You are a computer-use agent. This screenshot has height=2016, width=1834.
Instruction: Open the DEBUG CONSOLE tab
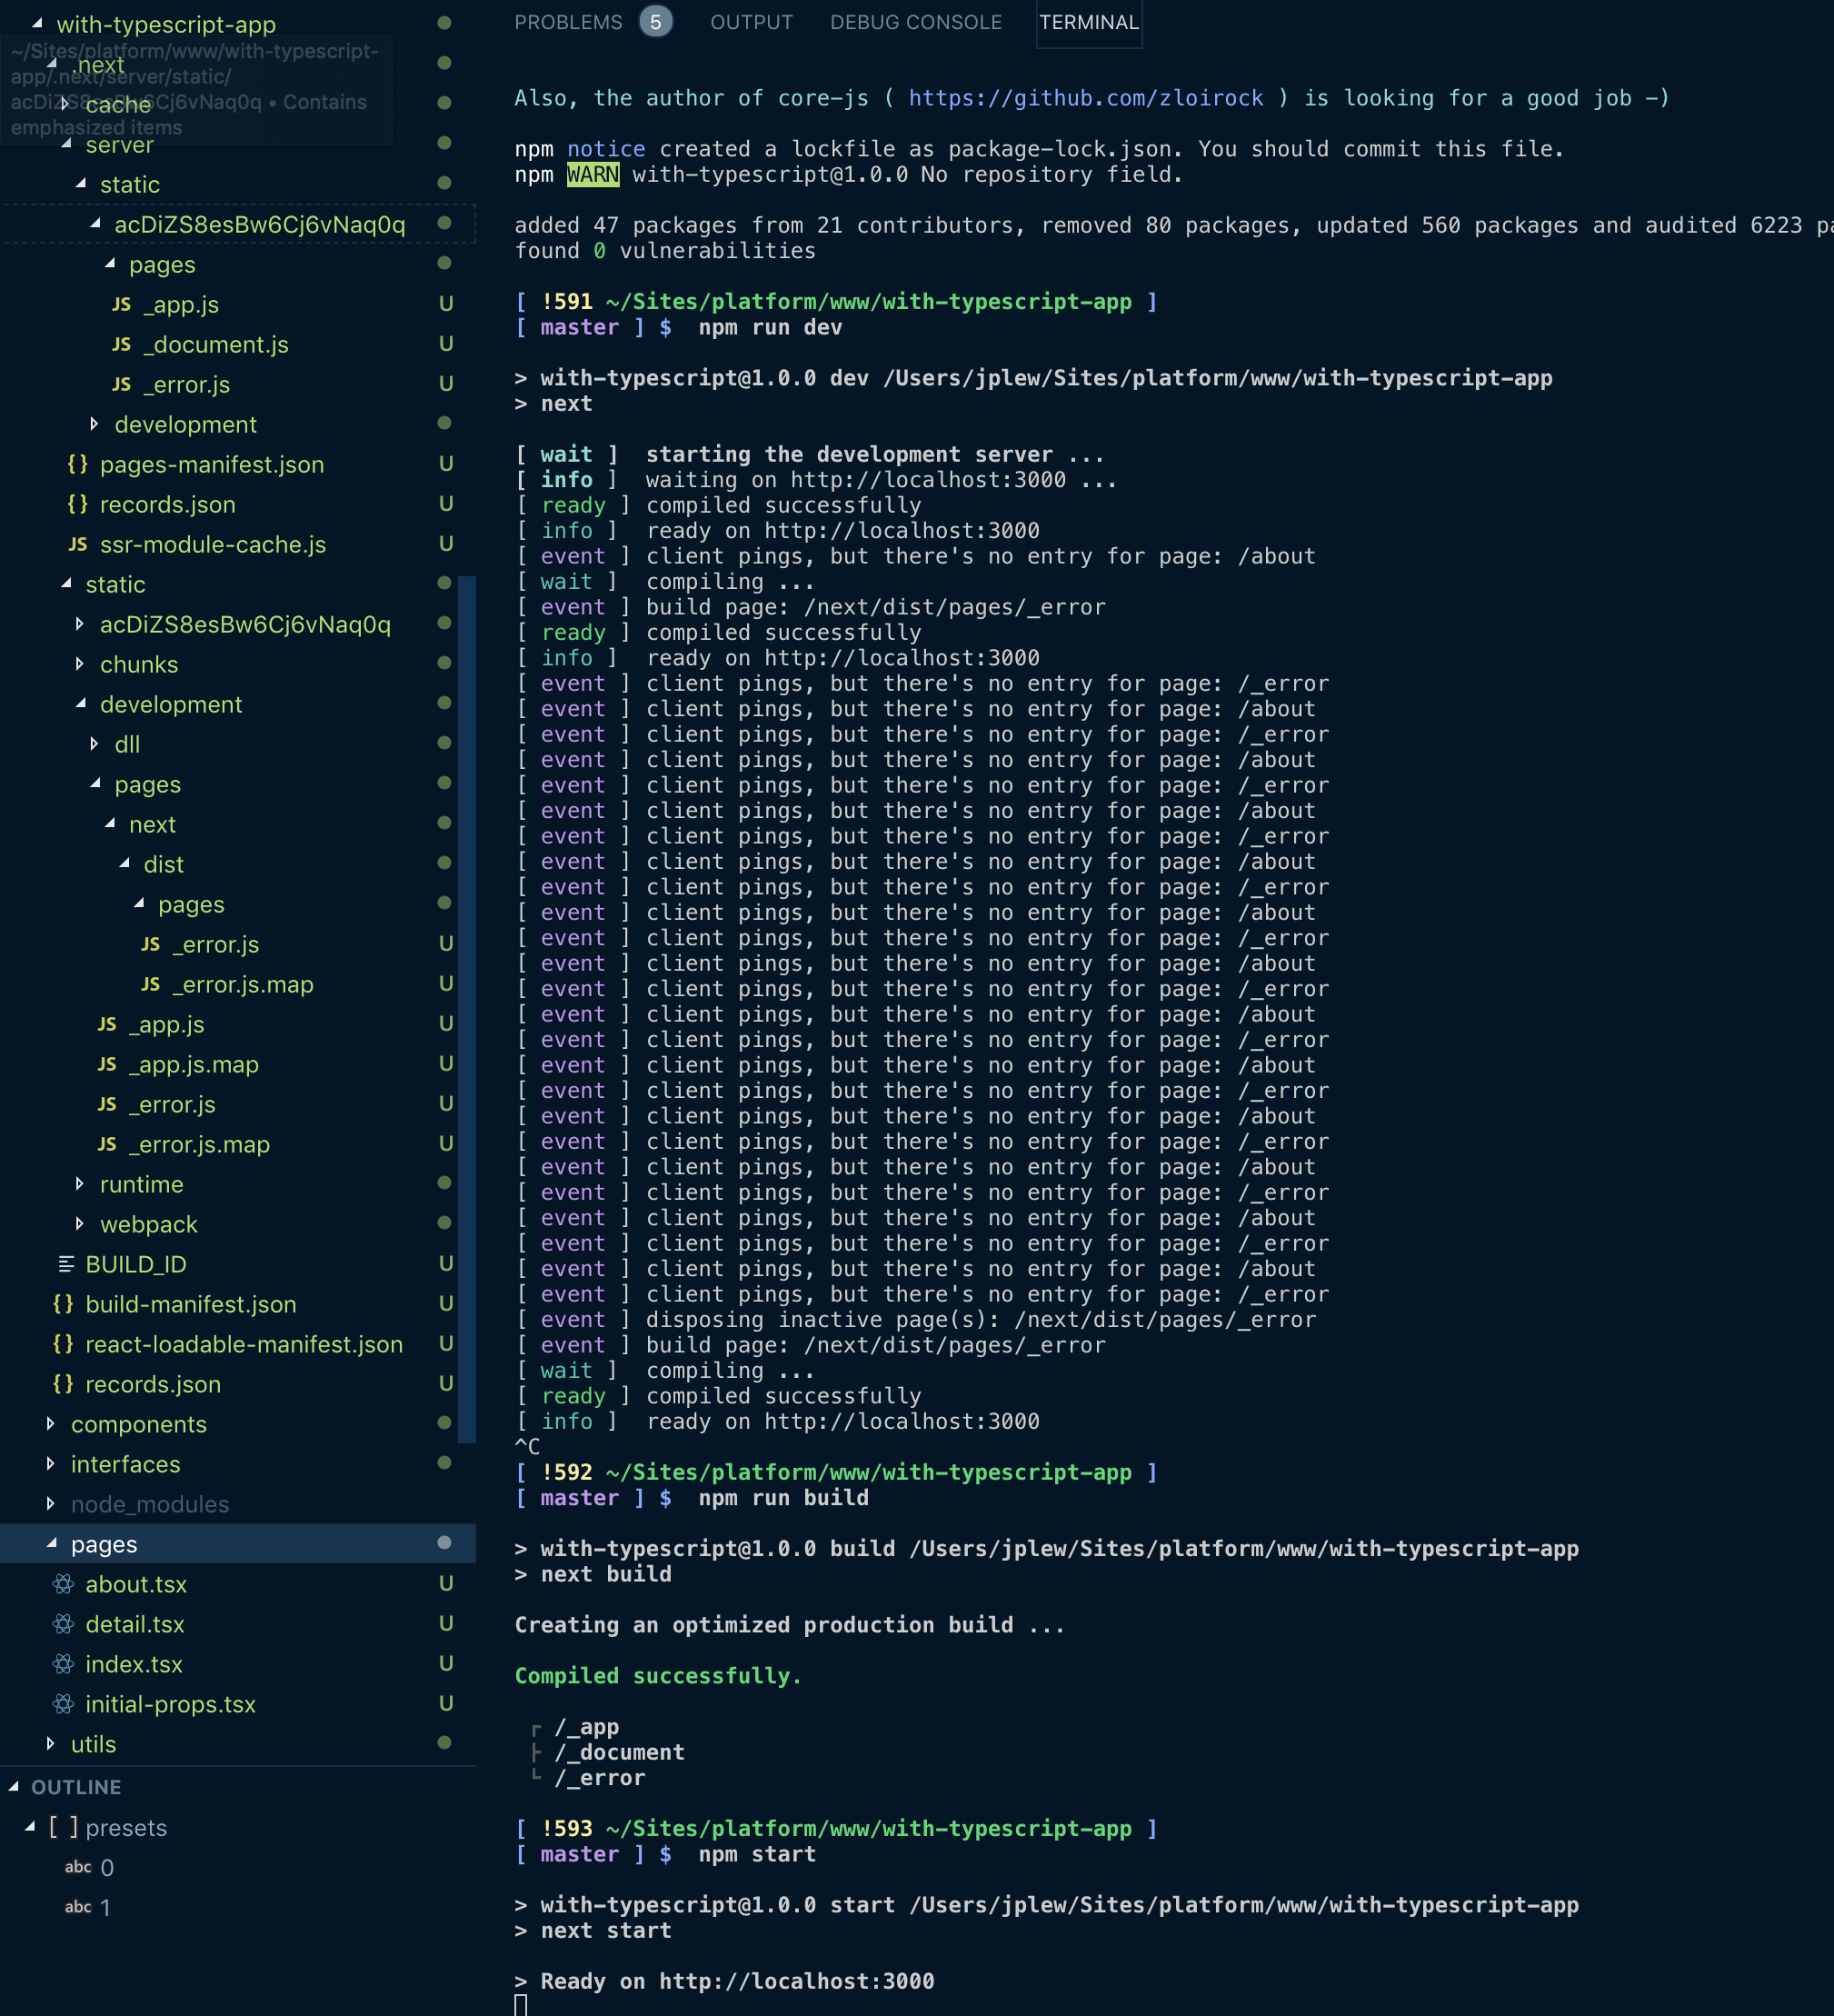(915, 22)
